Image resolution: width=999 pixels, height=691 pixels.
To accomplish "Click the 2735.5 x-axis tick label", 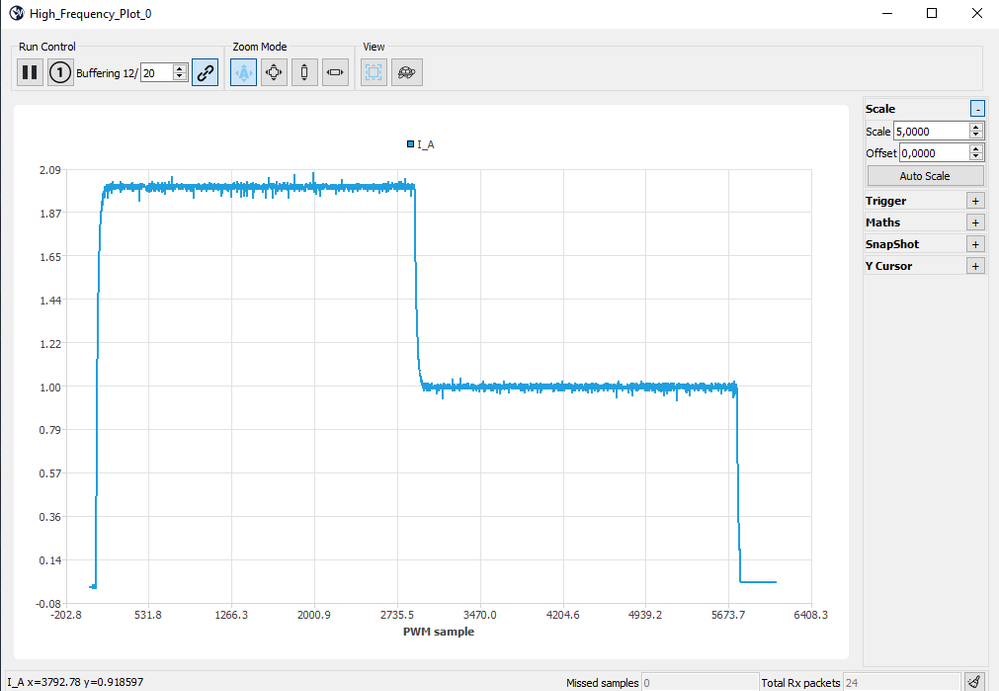I will [397, 615].
